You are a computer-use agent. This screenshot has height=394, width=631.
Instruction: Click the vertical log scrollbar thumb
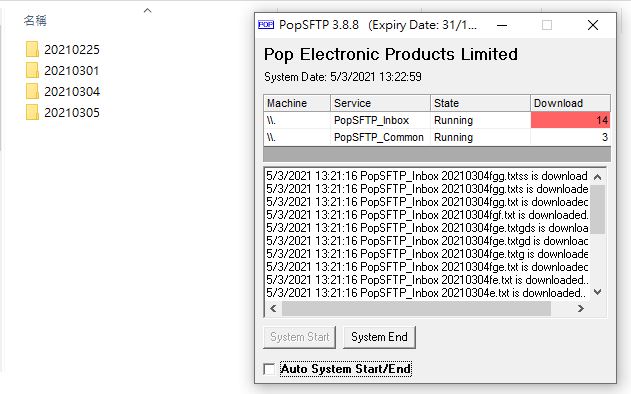point(598,209)
